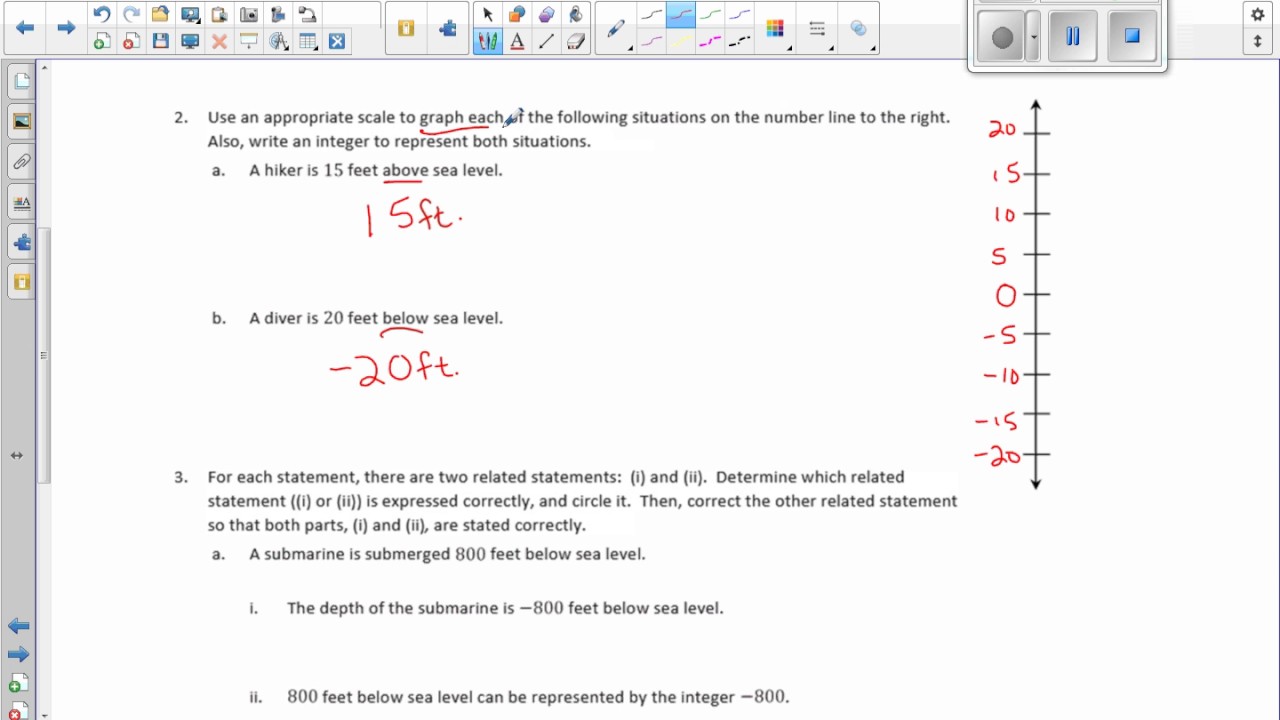Open the Attachments paperclip tab

click(21, 162)
